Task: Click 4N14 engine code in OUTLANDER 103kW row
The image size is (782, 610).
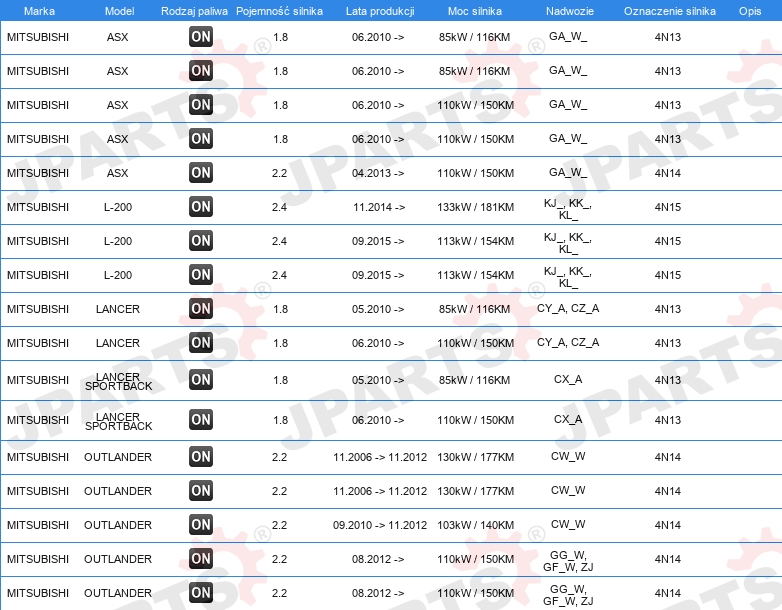Action: coord(668,525)
